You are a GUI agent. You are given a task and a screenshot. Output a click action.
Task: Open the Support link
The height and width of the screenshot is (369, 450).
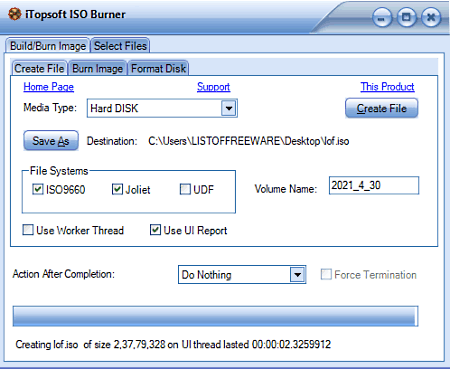pos(213,87)
